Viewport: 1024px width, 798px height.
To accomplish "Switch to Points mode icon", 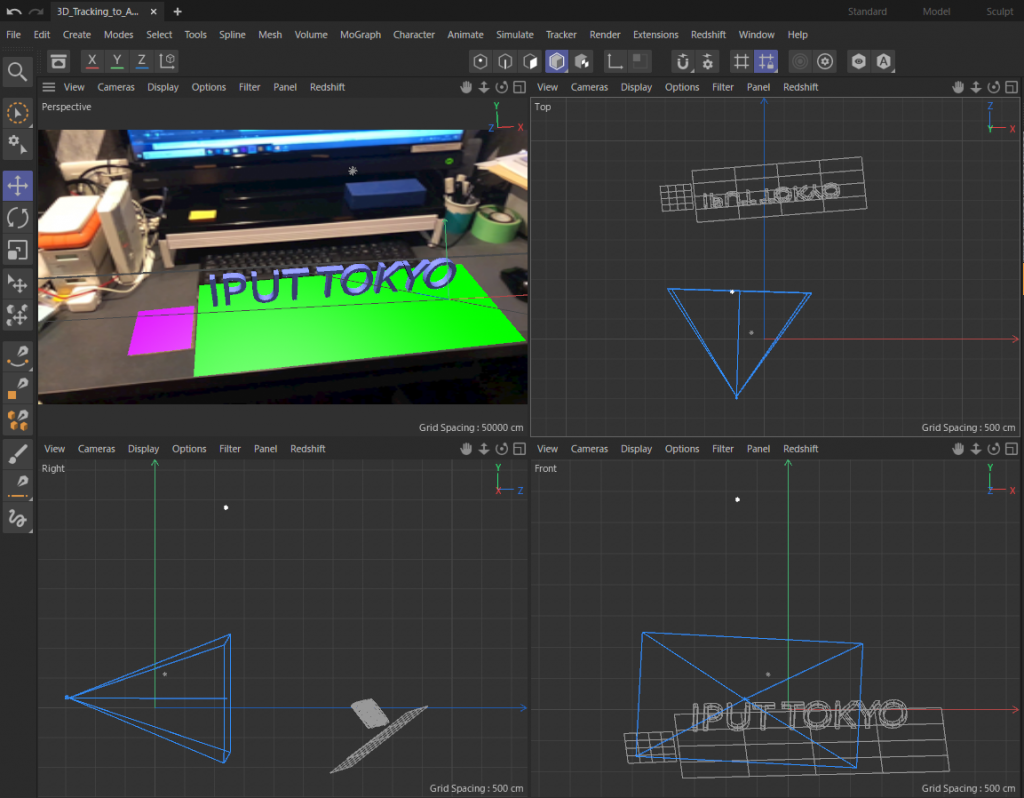I will pos(481,61).
